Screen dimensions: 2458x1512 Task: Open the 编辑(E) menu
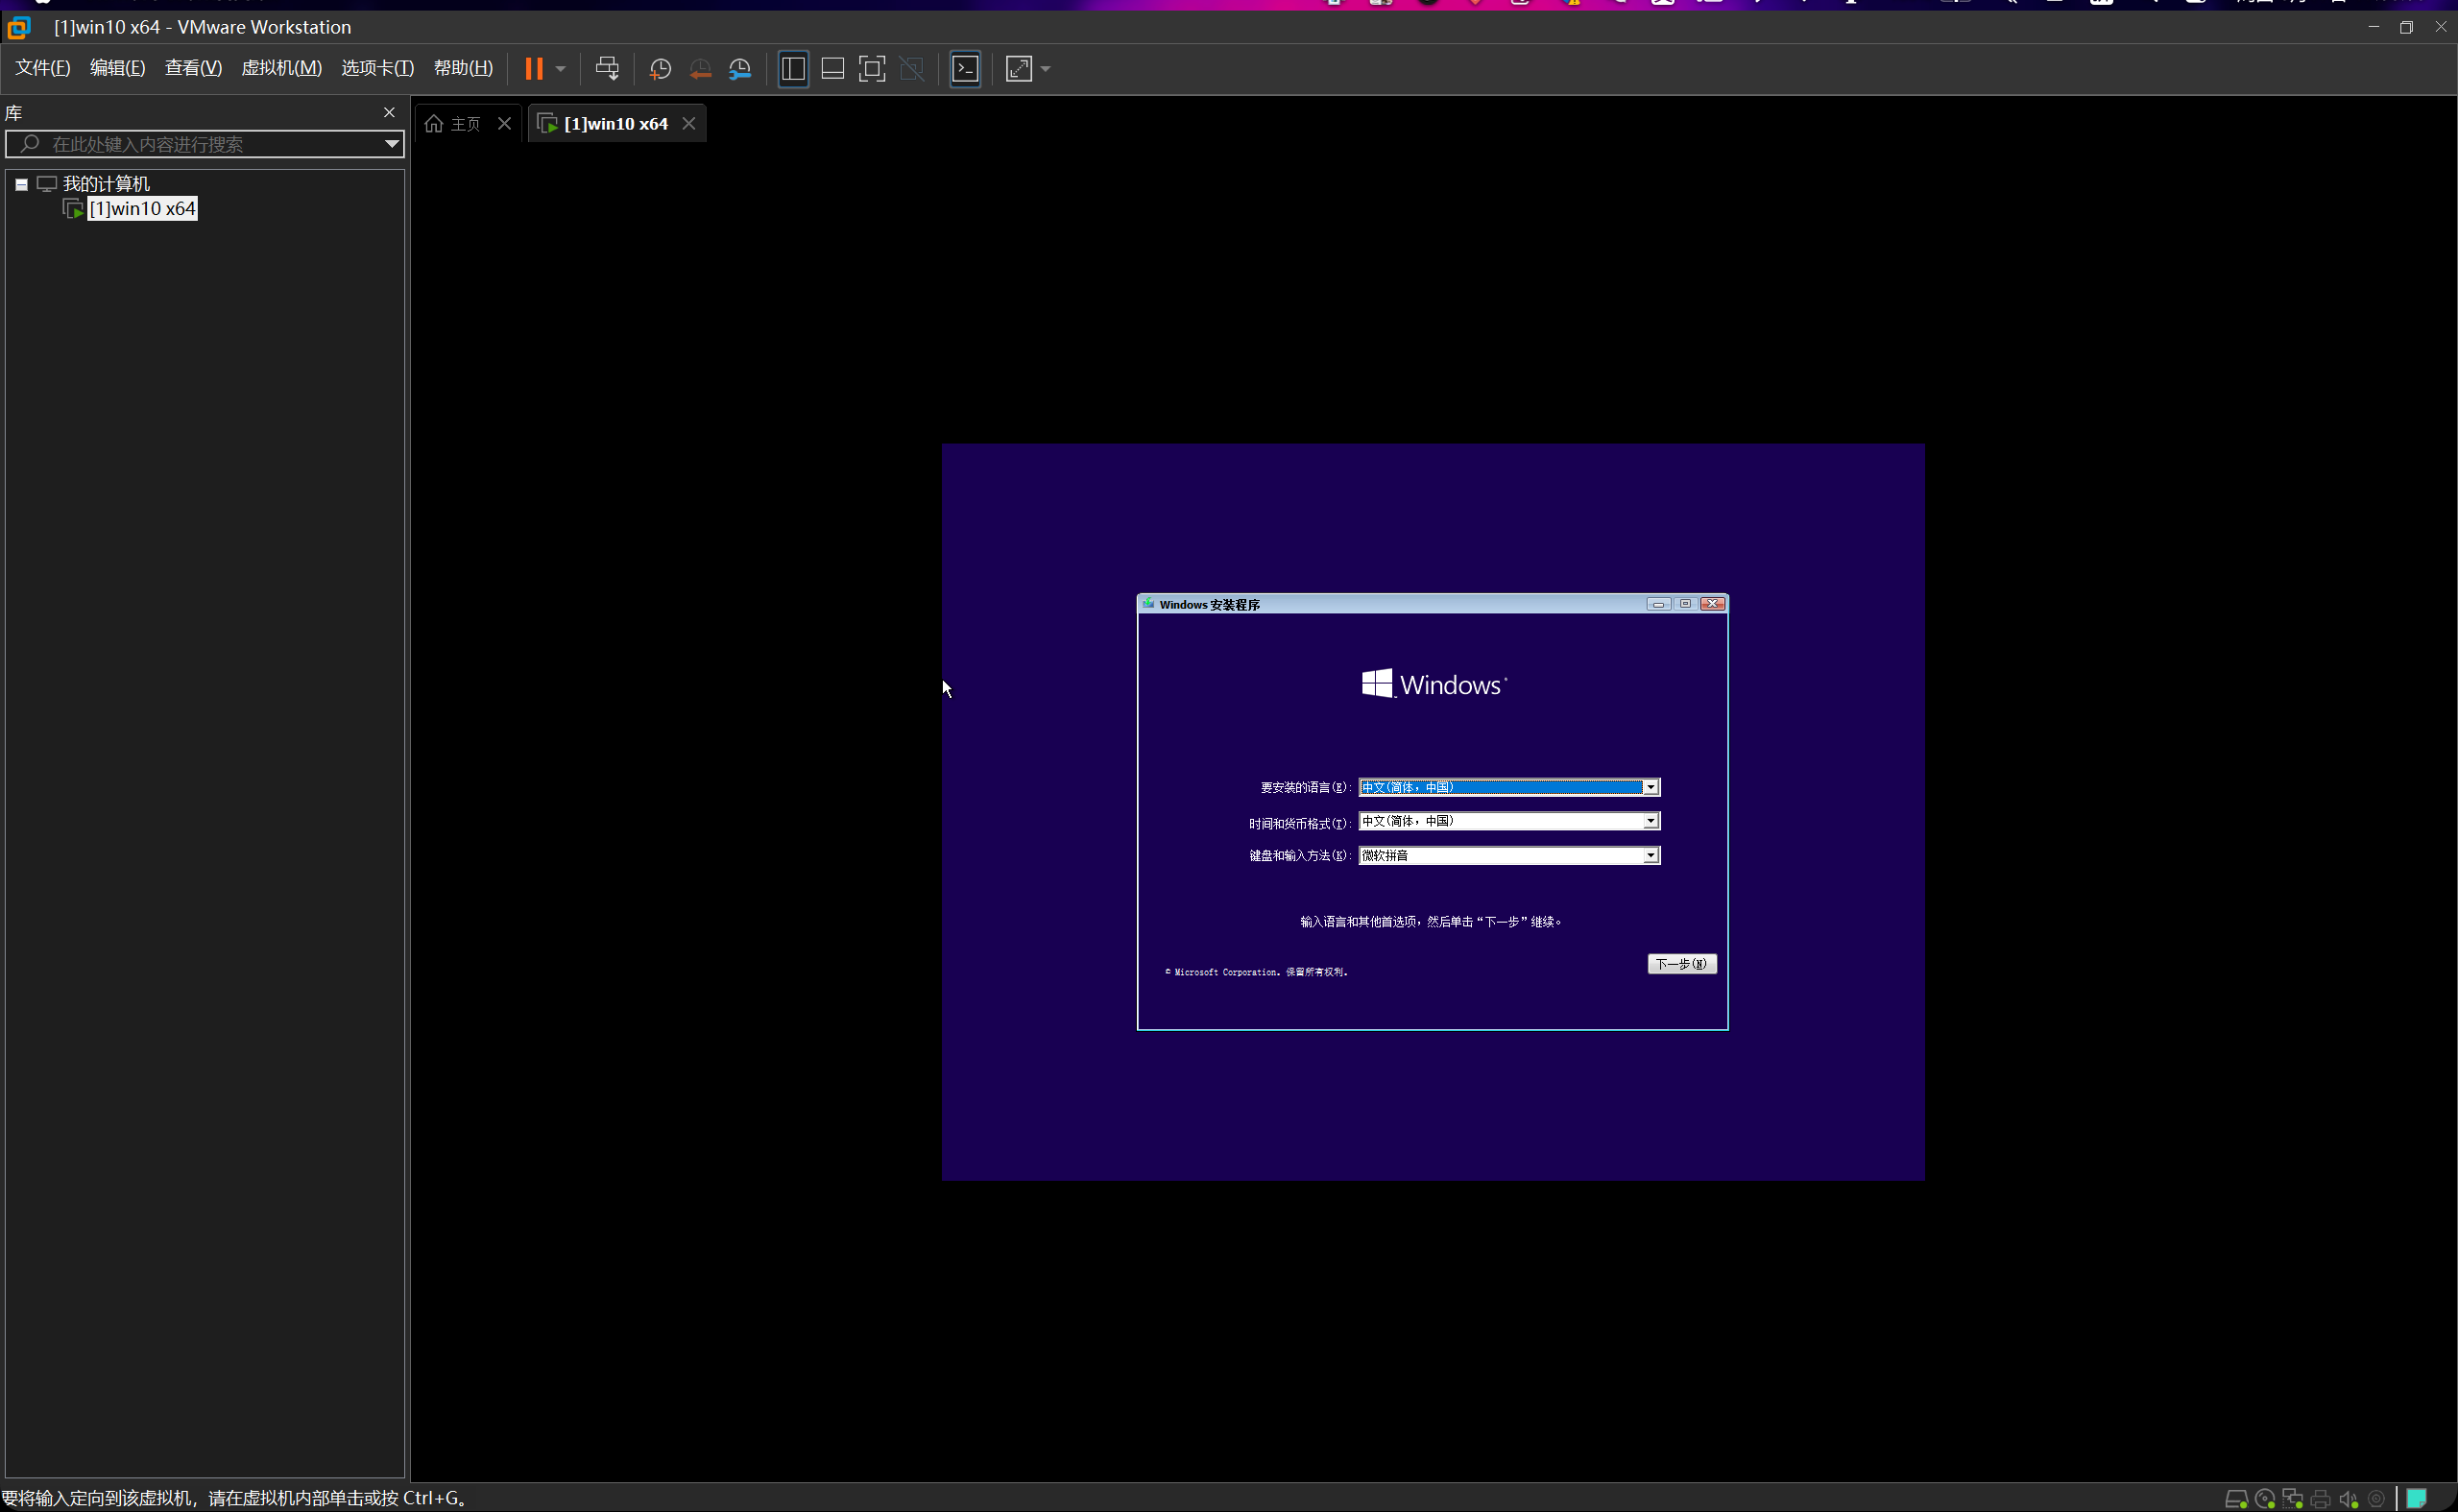tap(118, 68)
